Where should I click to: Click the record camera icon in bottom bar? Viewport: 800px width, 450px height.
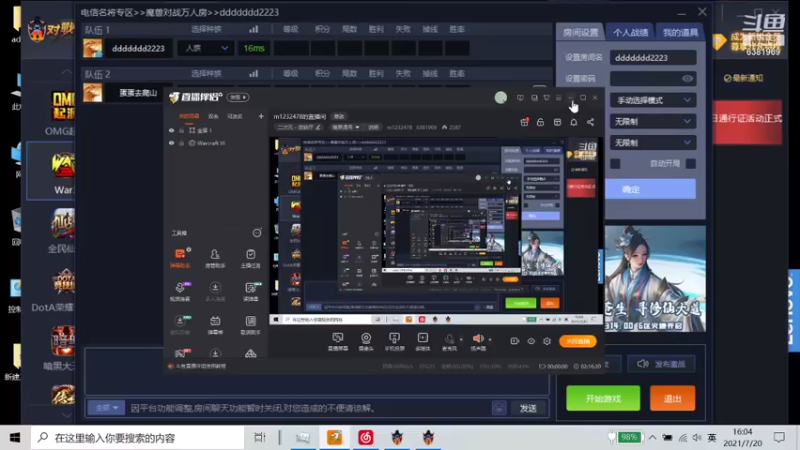click(514, 341)
